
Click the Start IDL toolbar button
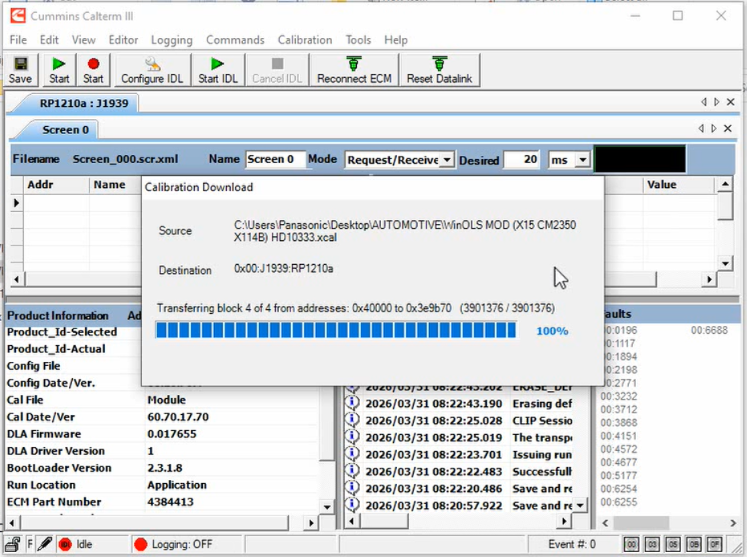coord(217,70)
